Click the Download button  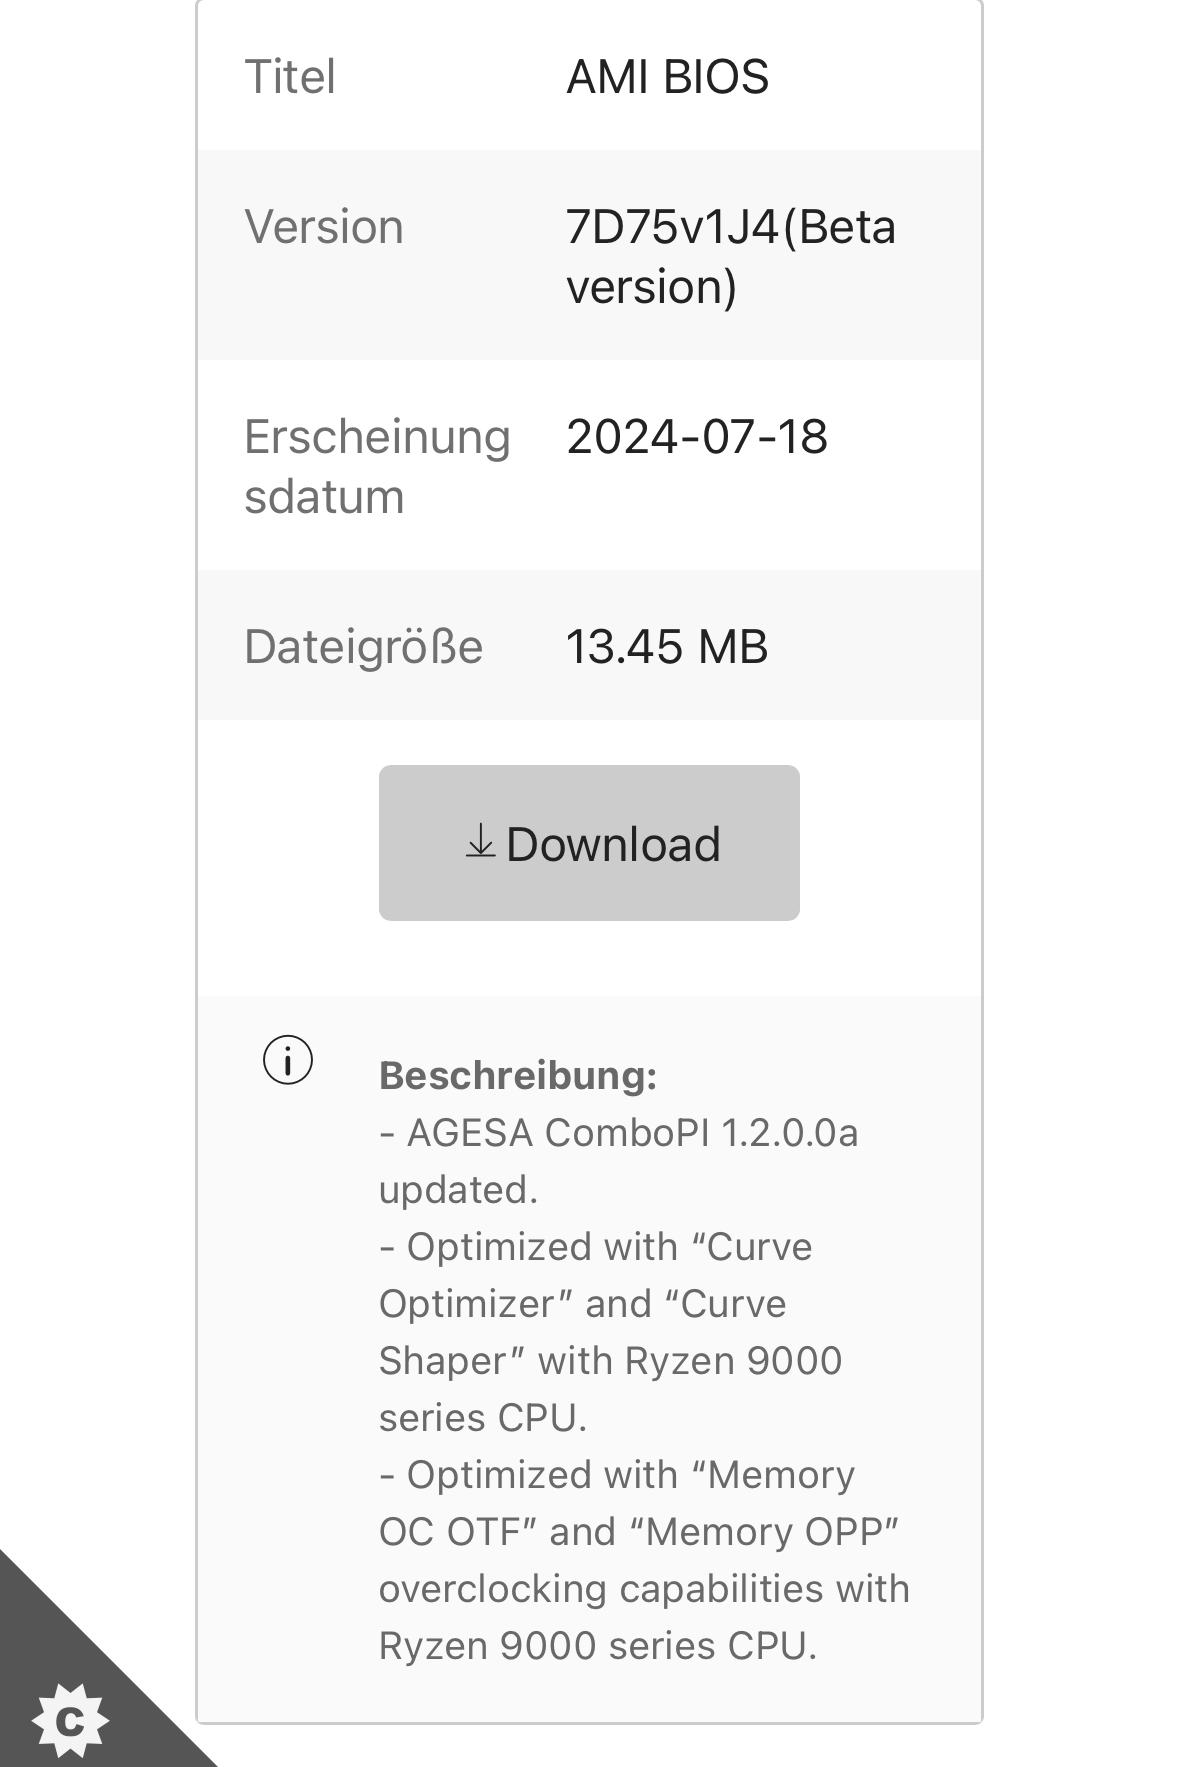point(589,843)
